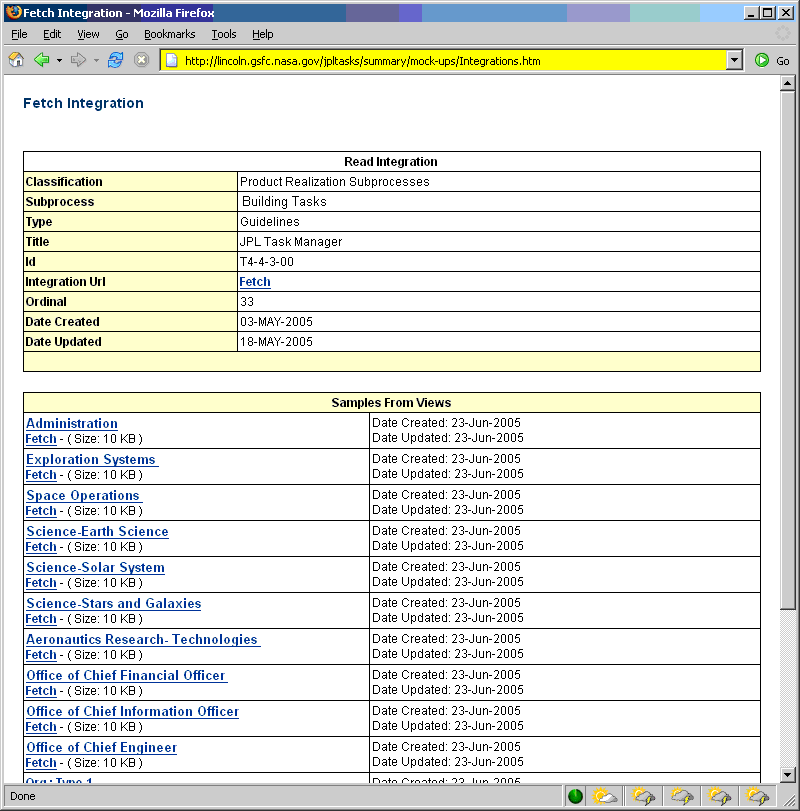
Task: Click the Stop loading icon
Action: (x=141, y=60)
